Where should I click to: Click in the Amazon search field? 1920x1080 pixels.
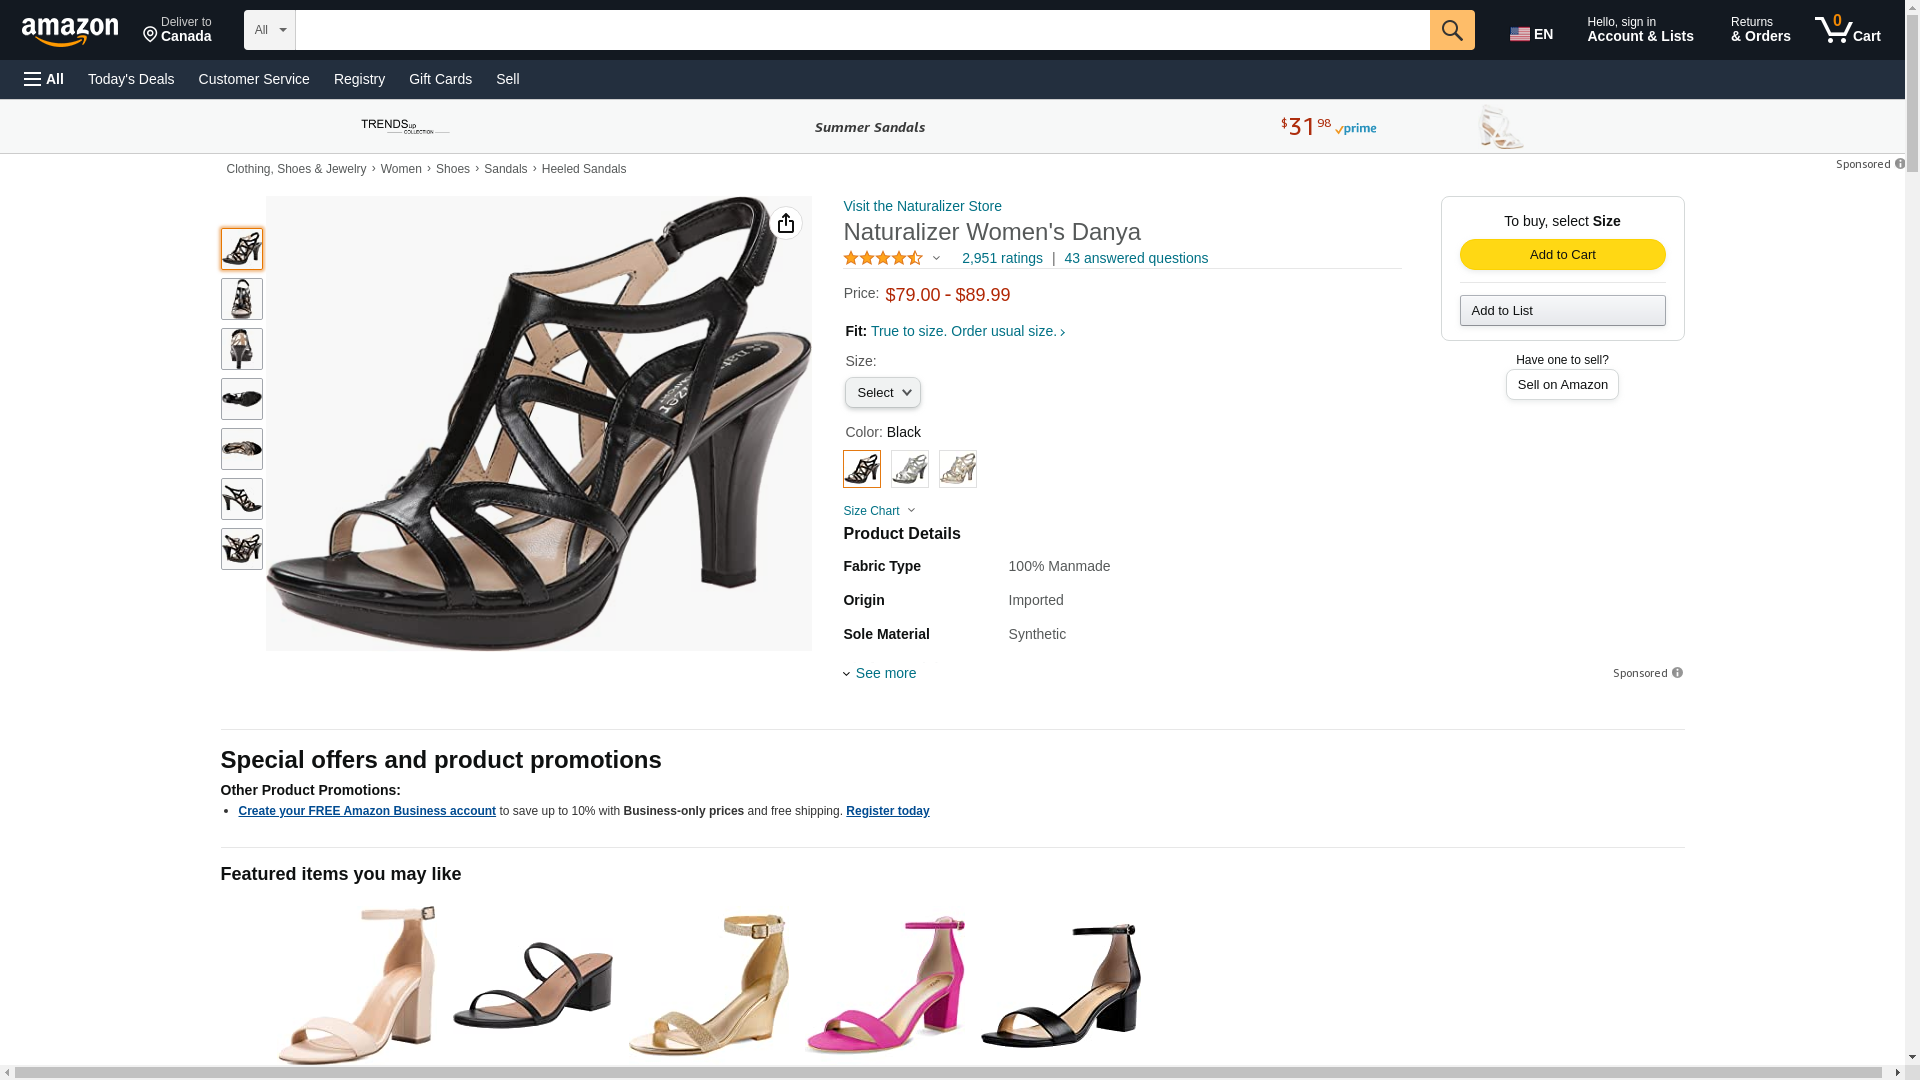[862, 30]
